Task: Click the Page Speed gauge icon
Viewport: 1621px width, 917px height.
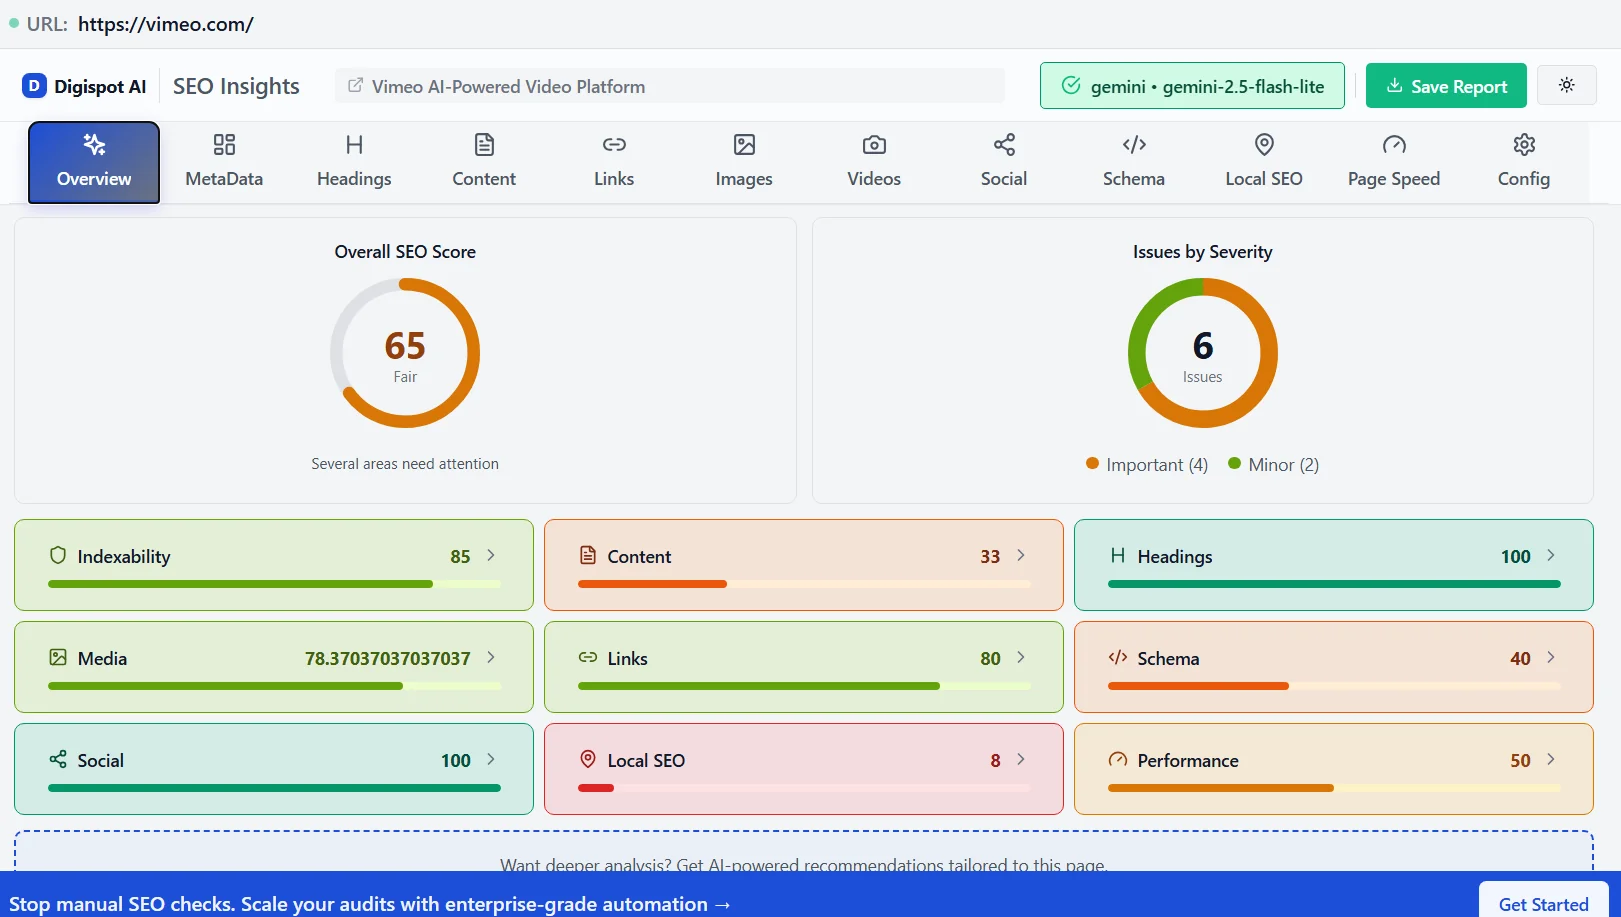Action: pos(1394,145)
